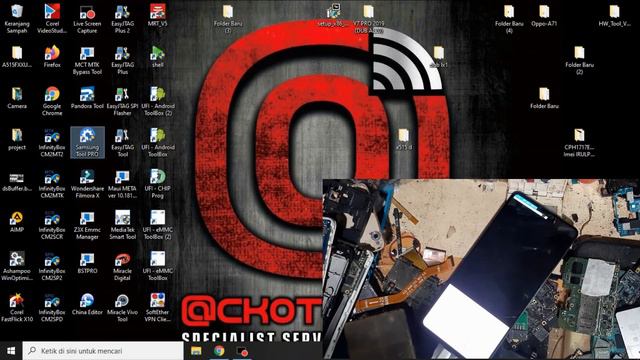
Task: Open InfinityBox CM2SCR shortcut
Action: pos(52,225)
